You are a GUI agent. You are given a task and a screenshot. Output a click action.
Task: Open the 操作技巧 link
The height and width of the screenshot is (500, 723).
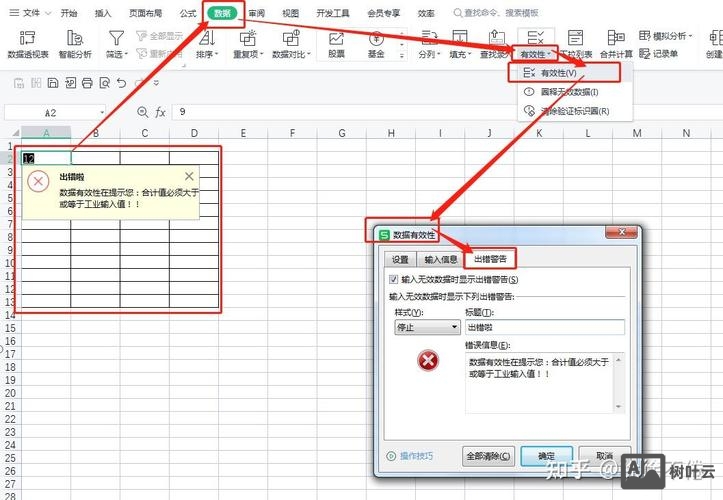tap(416, 456)
